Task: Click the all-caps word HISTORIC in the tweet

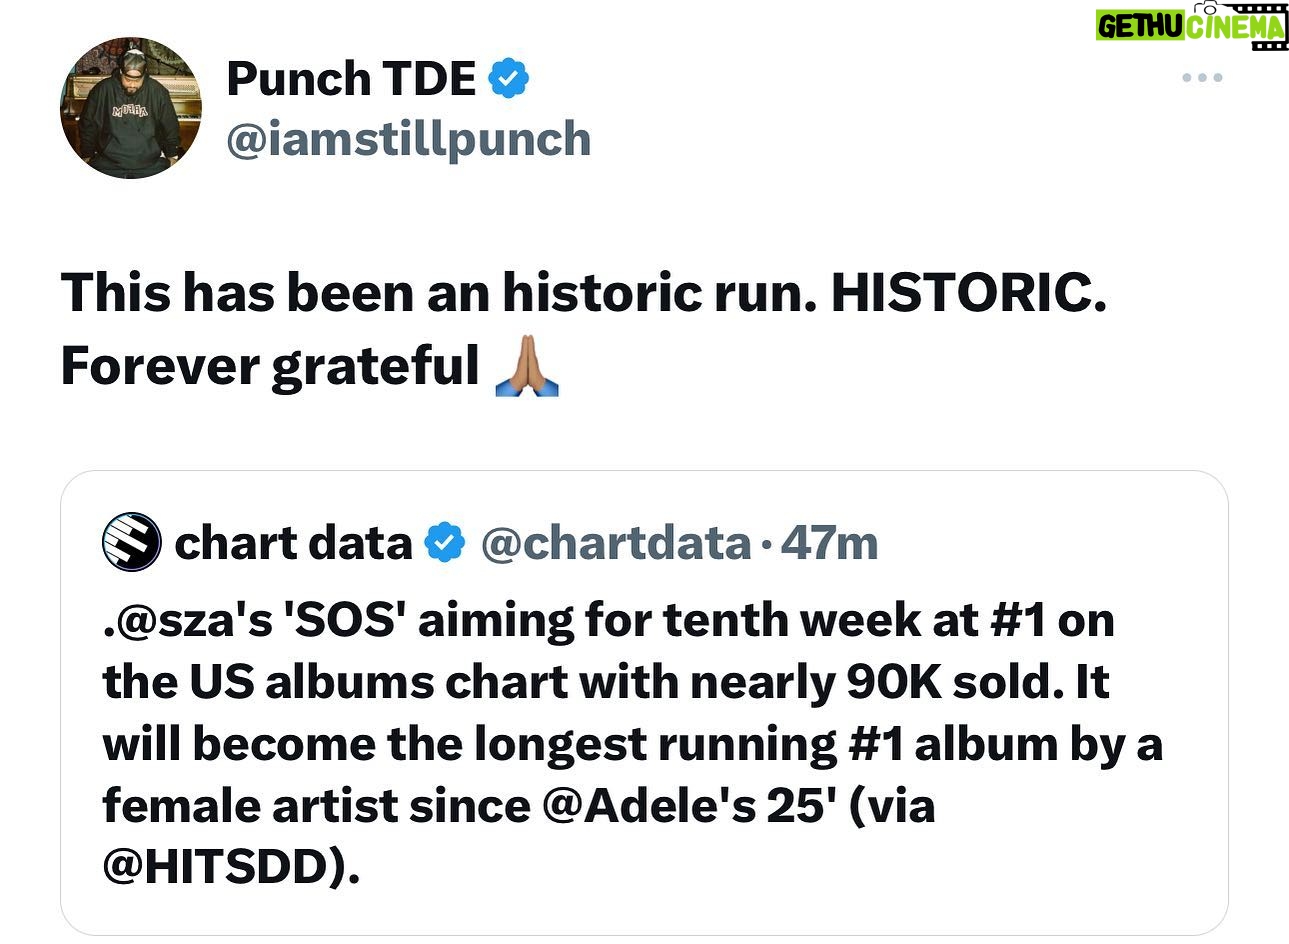Action: [967, 293]
